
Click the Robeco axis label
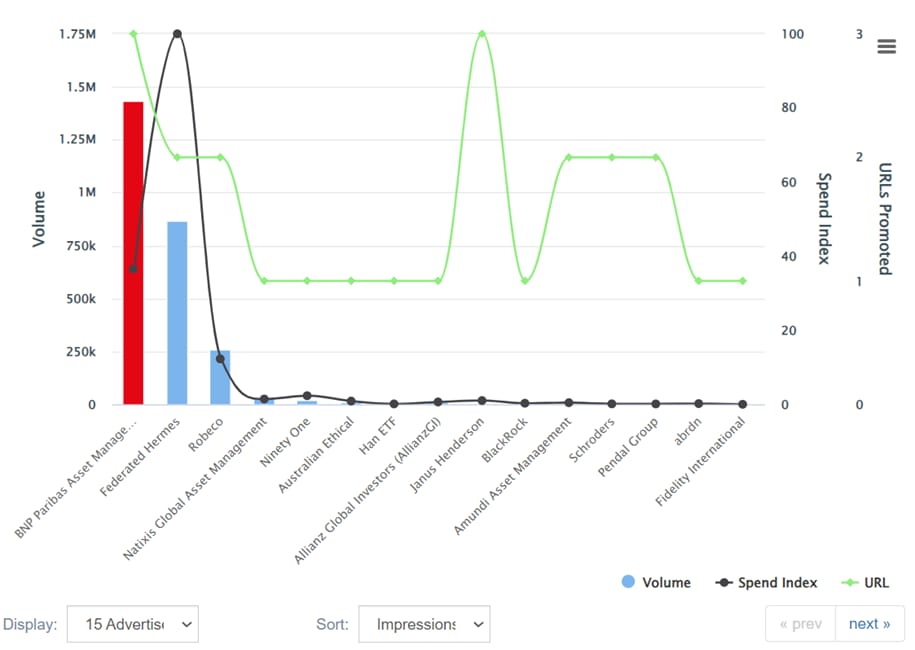(206, 434)
